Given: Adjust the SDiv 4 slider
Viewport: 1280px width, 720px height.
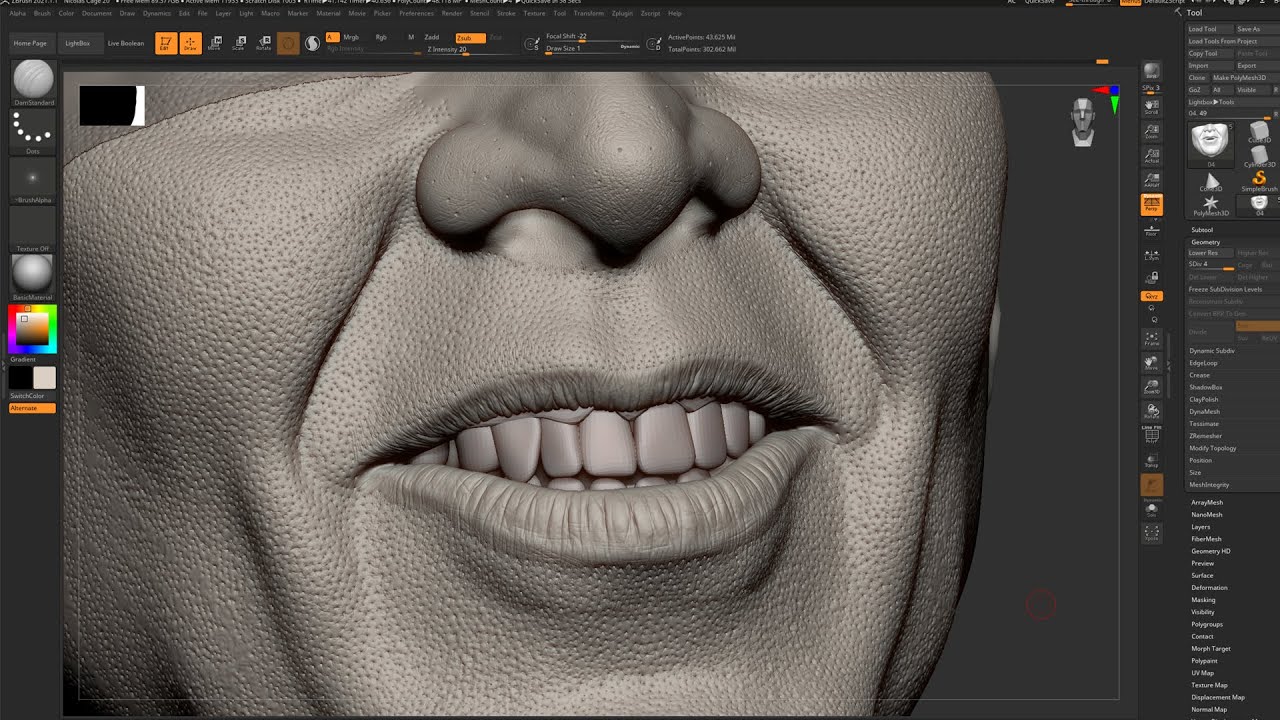Looking at the screenshot, I should (1210, 265).
